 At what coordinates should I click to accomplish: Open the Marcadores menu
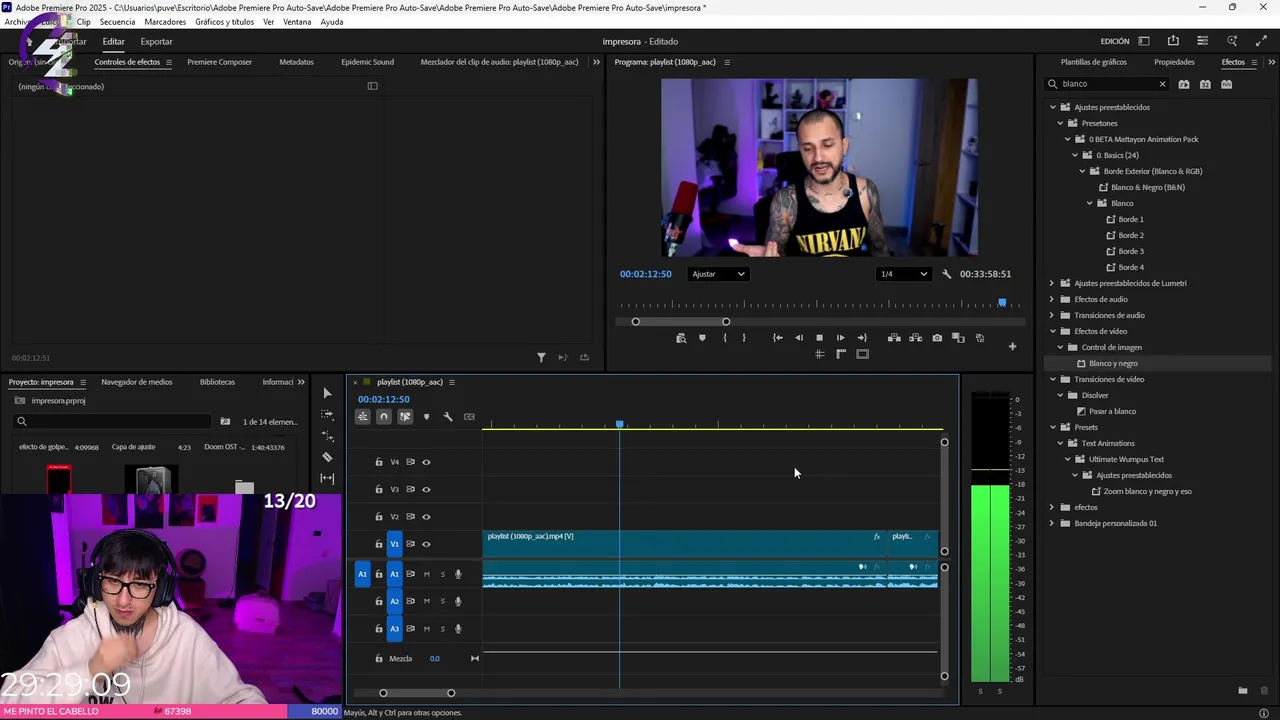pos(165,22)
